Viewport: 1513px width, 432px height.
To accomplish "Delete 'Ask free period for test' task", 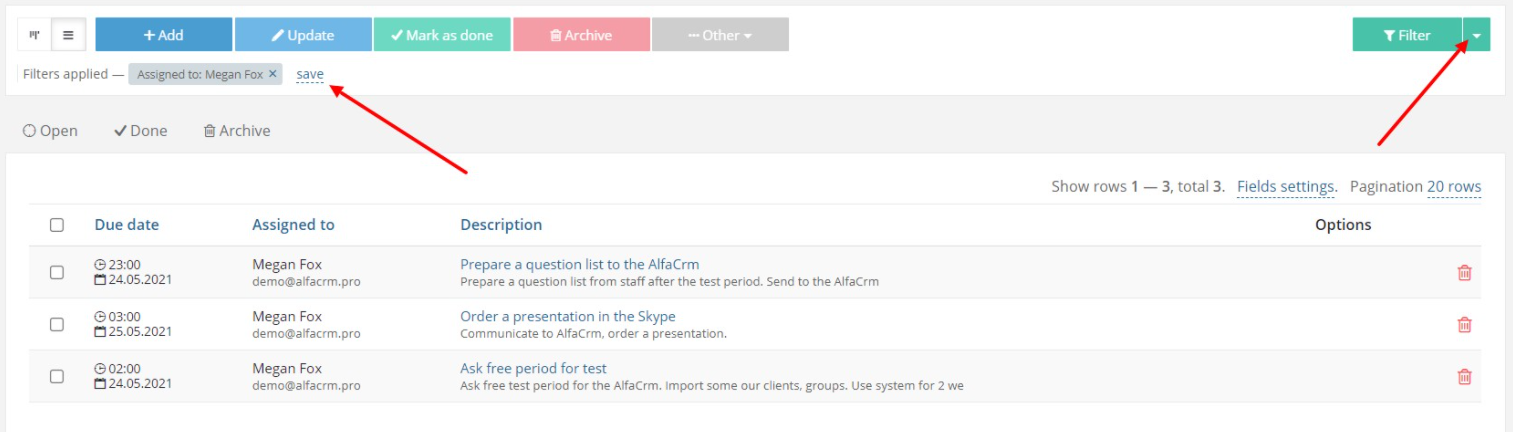I will [1464, 376].
